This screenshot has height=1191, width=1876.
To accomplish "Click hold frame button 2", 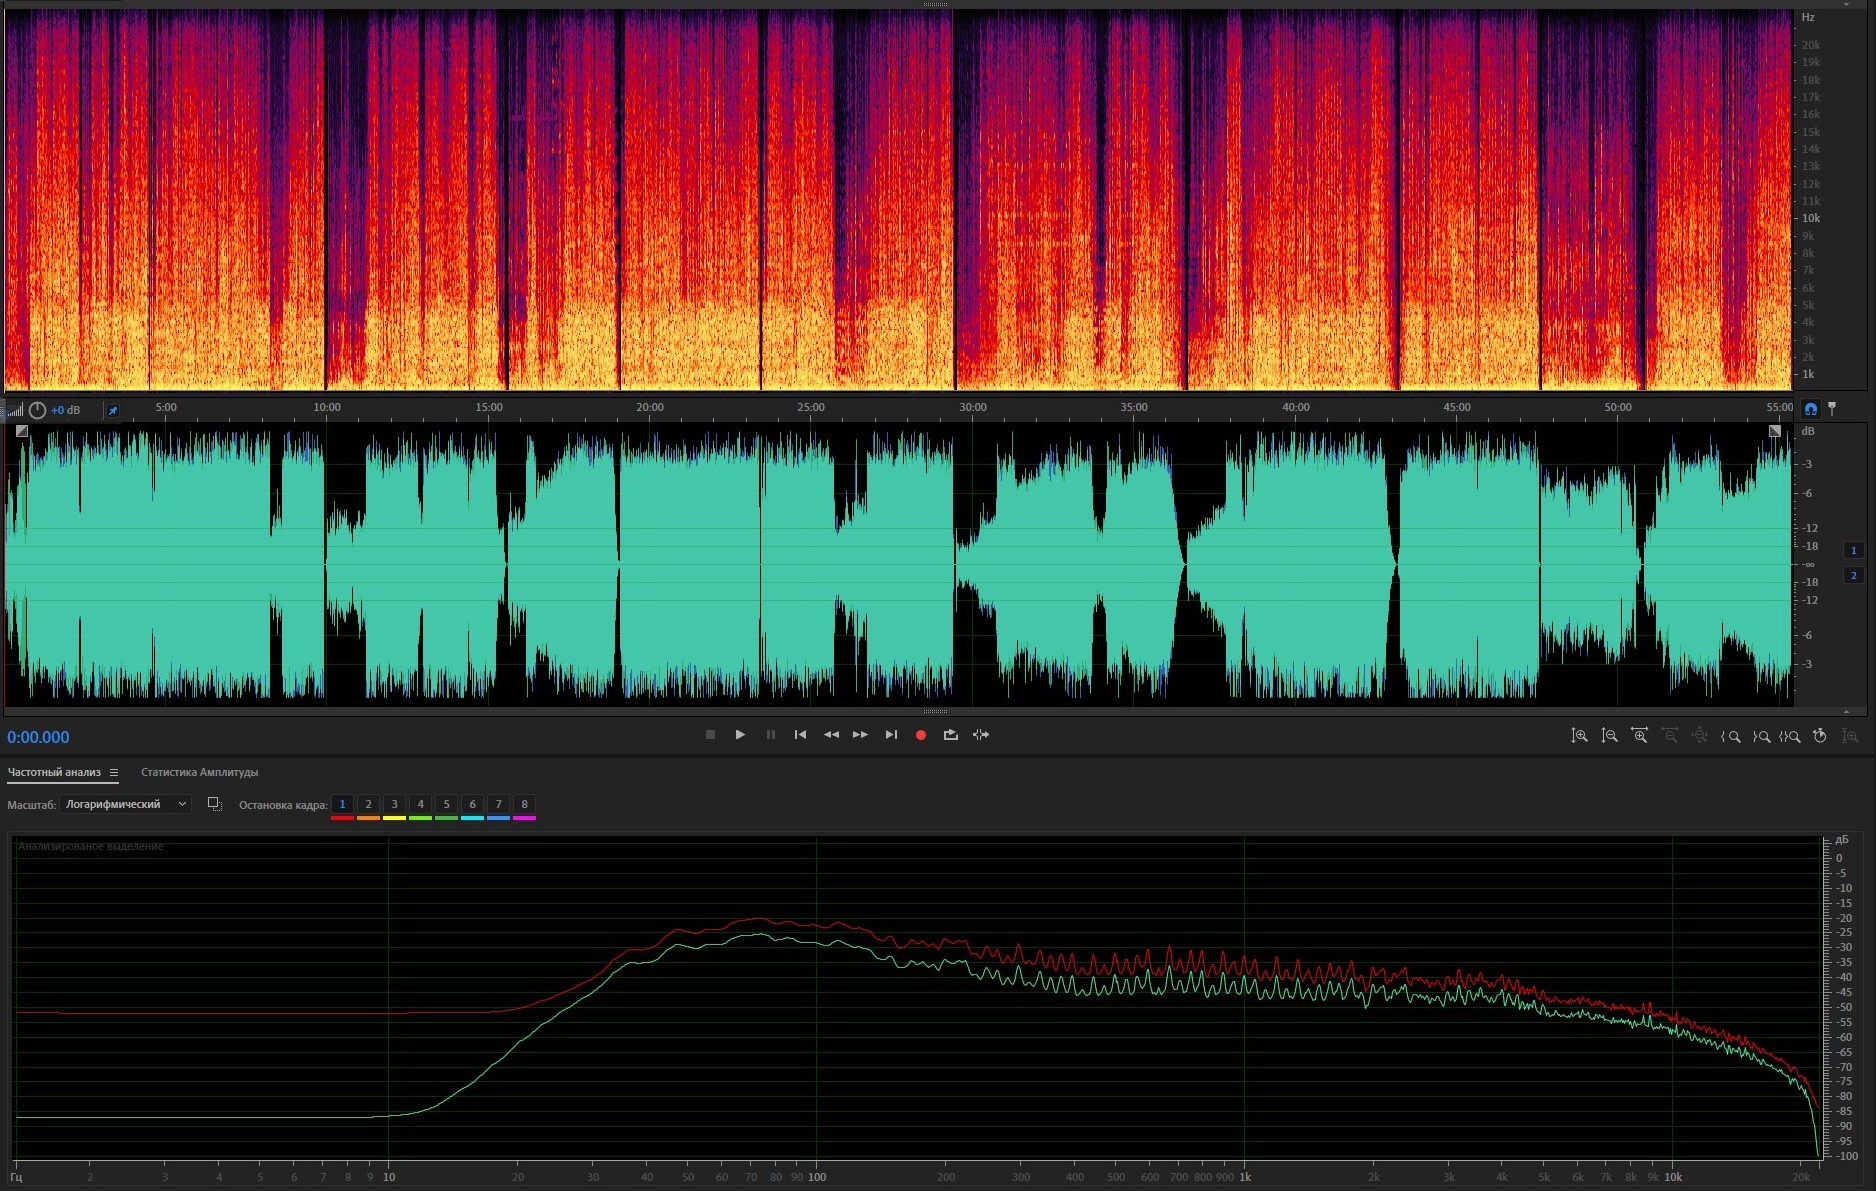I will [368, 804].
